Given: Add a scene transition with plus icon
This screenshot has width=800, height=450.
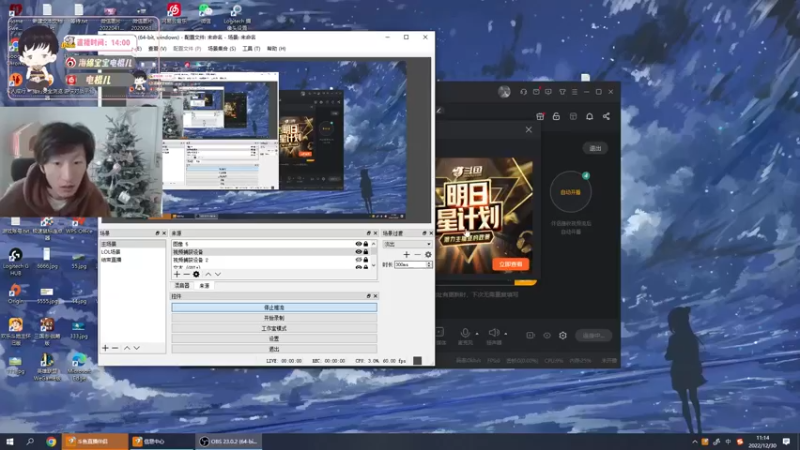Looking at the screenshot, I should (x=407, y=254).
